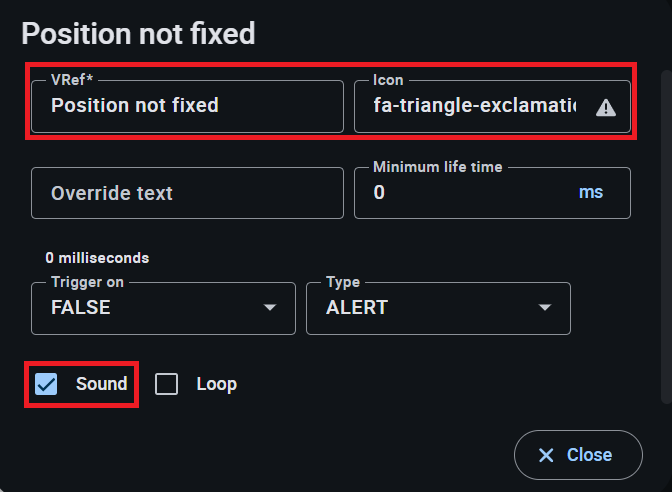Click the Minimum life time label
Screen dimensions: 672x492
(x=437, y=167)
